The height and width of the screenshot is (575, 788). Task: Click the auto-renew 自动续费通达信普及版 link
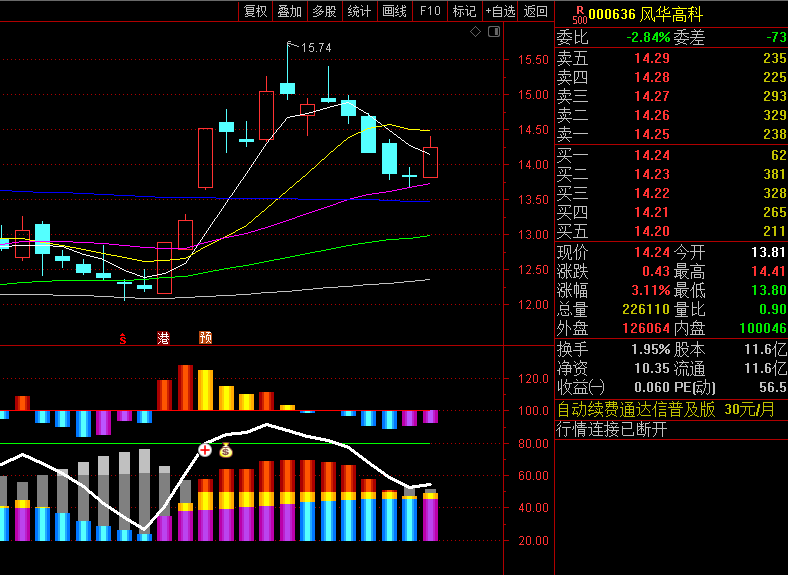click(x=637, y=409)
